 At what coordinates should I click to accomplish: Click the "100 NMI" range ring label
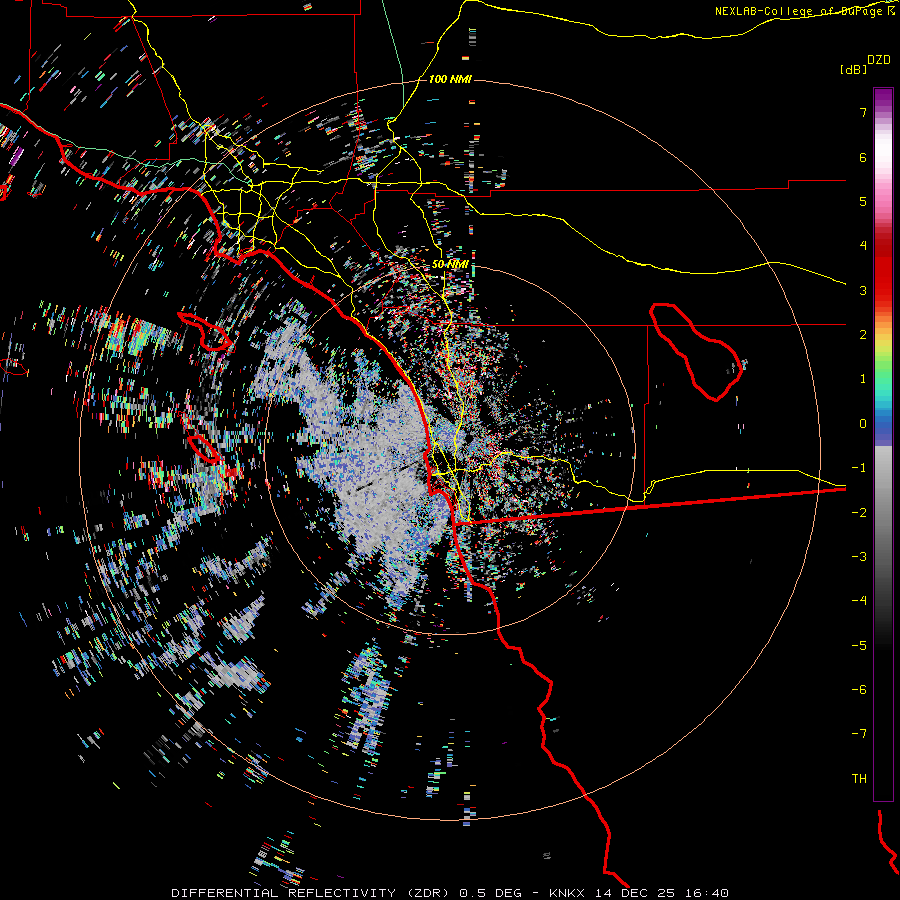click(450, 79)
